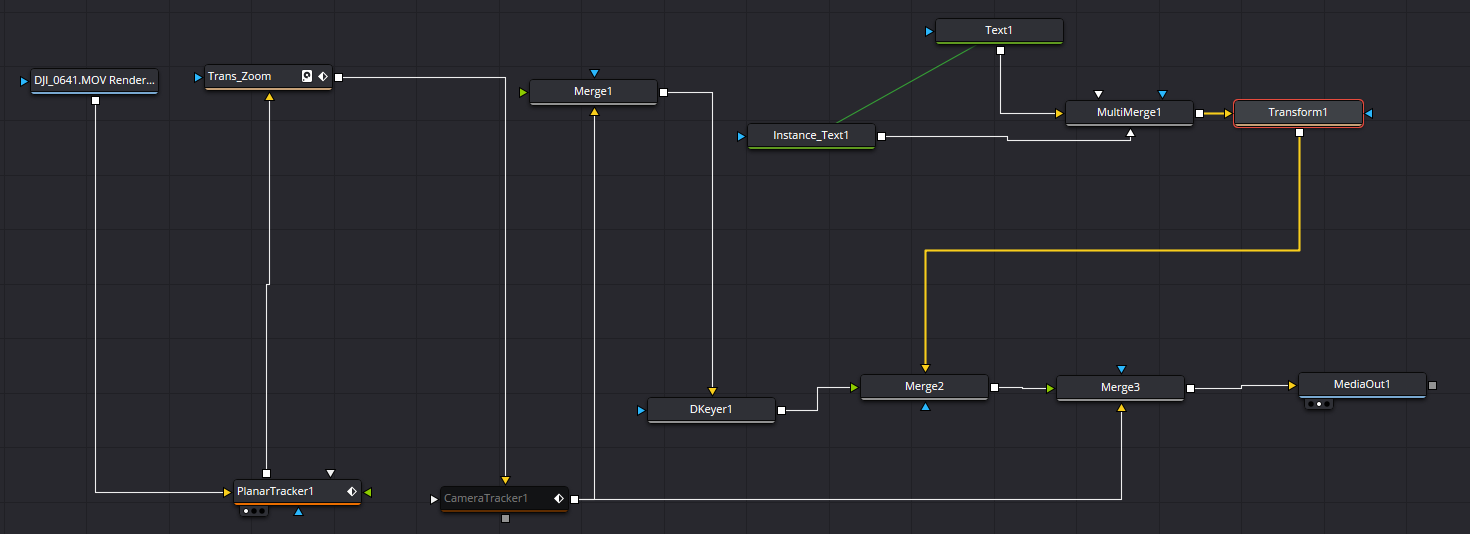This screenshot has height=534, width=1470.
Task: Click the gray square below CameraTracker1
Action: pos(505,518)
